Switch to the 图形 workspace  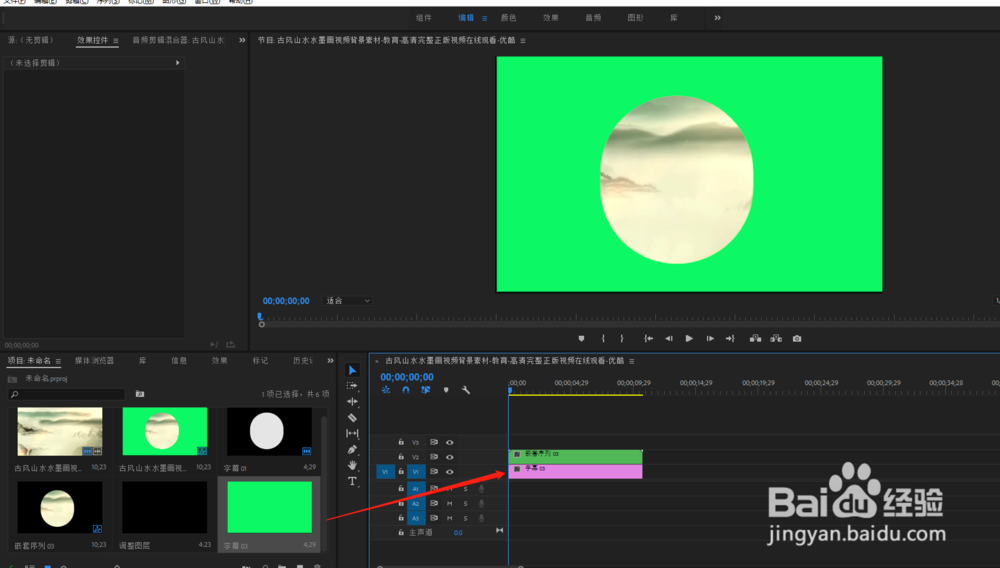[x=635, y=18]
